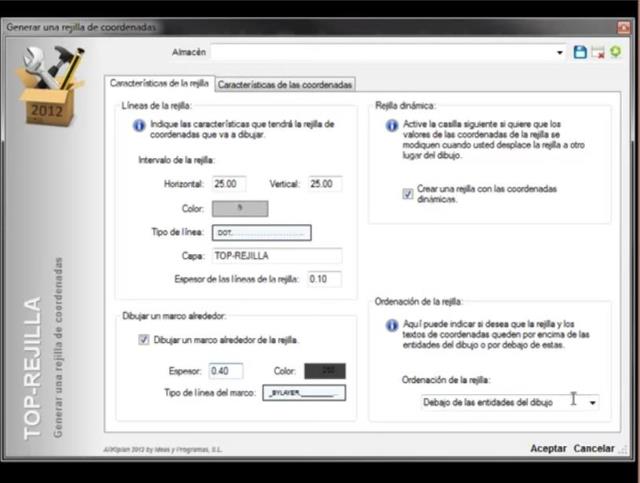Click the info icon in Líneas de la rejilla

[x=139, y=125]
